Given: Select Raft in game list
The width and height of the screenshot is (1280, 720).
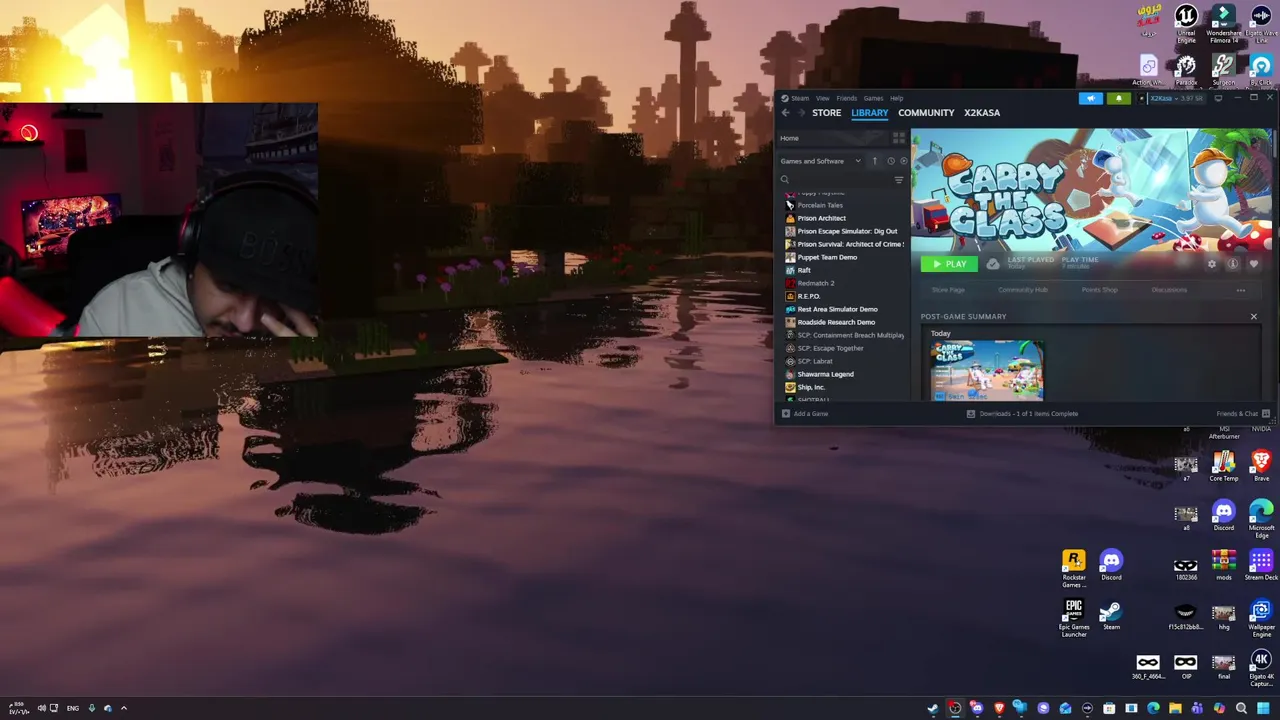Looking at the screenshot, I should point(804,270).
